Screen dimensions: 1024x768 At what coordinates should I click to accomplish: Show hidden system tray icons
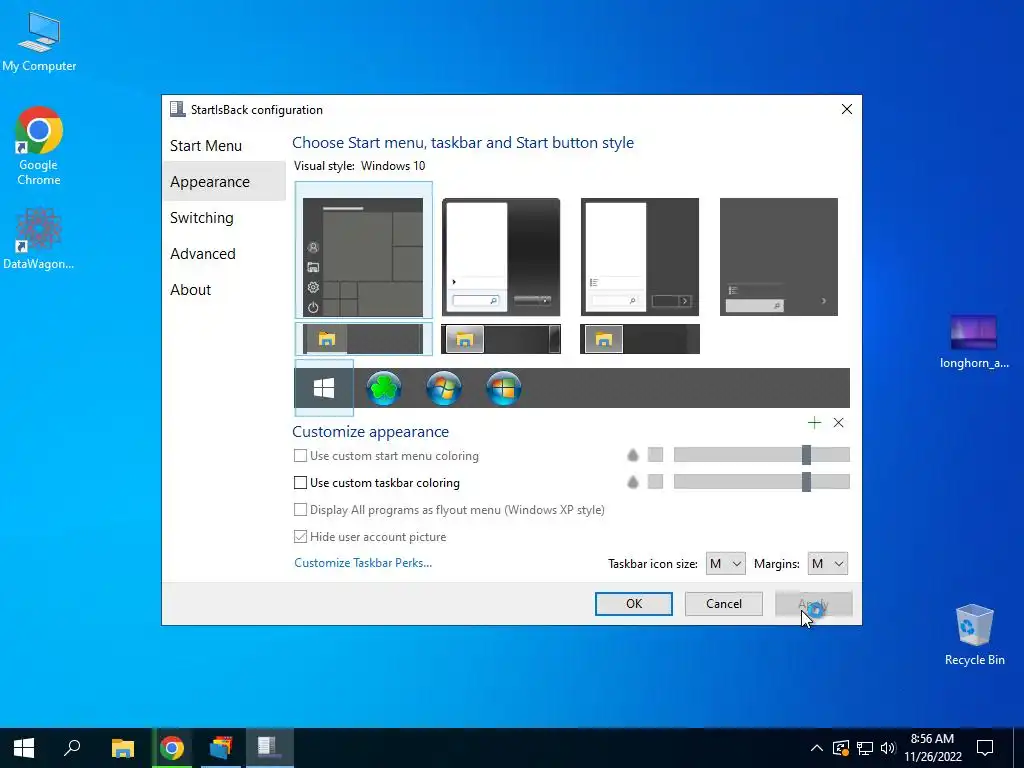(x=816, y=748)
